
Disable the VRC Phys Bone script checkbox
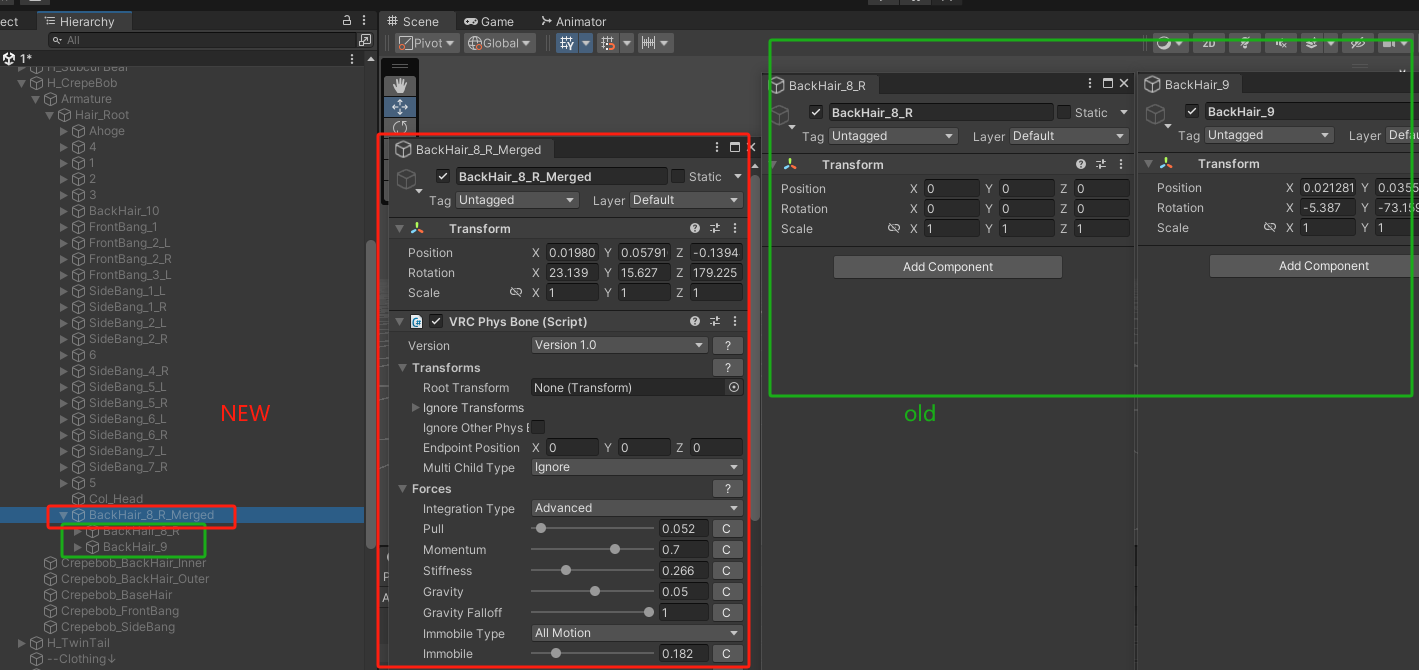coord(436,321)
